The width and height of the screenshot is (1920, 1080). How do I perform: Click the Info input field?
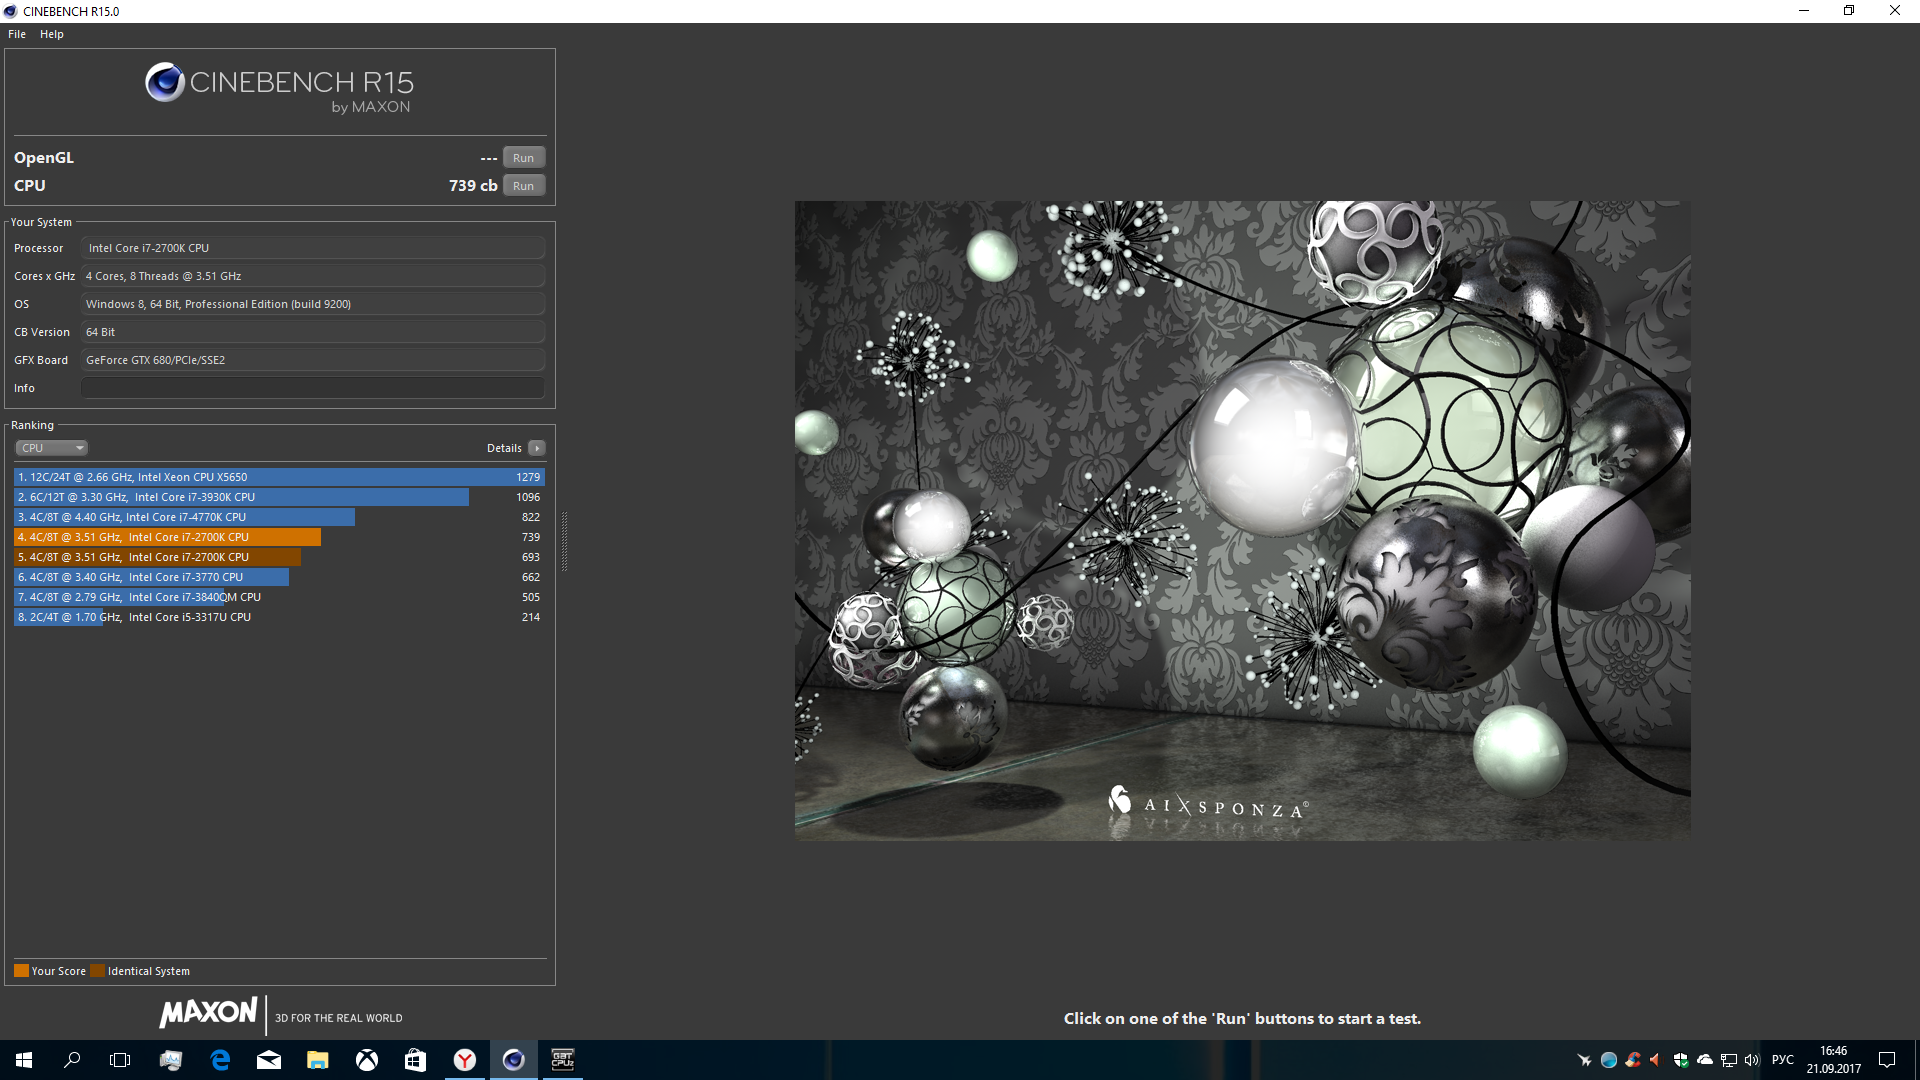point(312,388)
